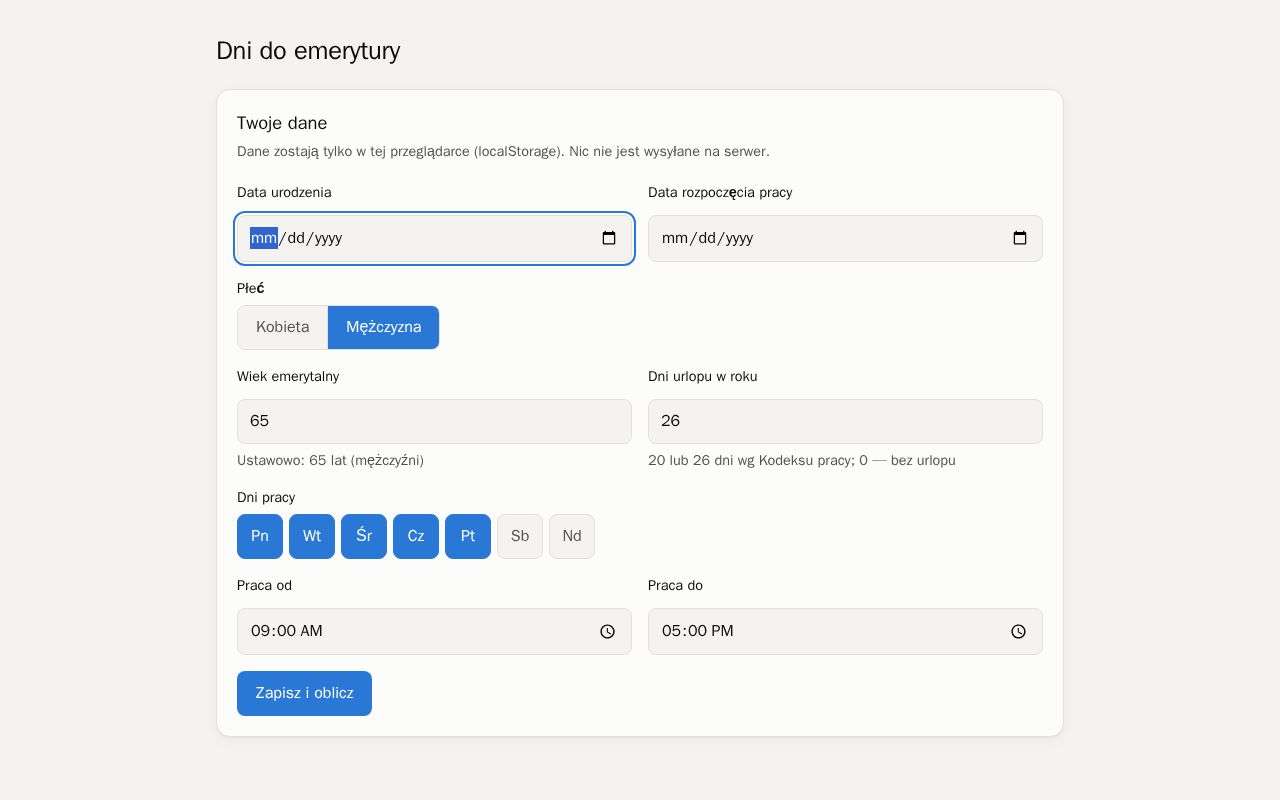Click the 'Twoje dane' section title
Screen dimensions: 1280x800
[282, 123]
